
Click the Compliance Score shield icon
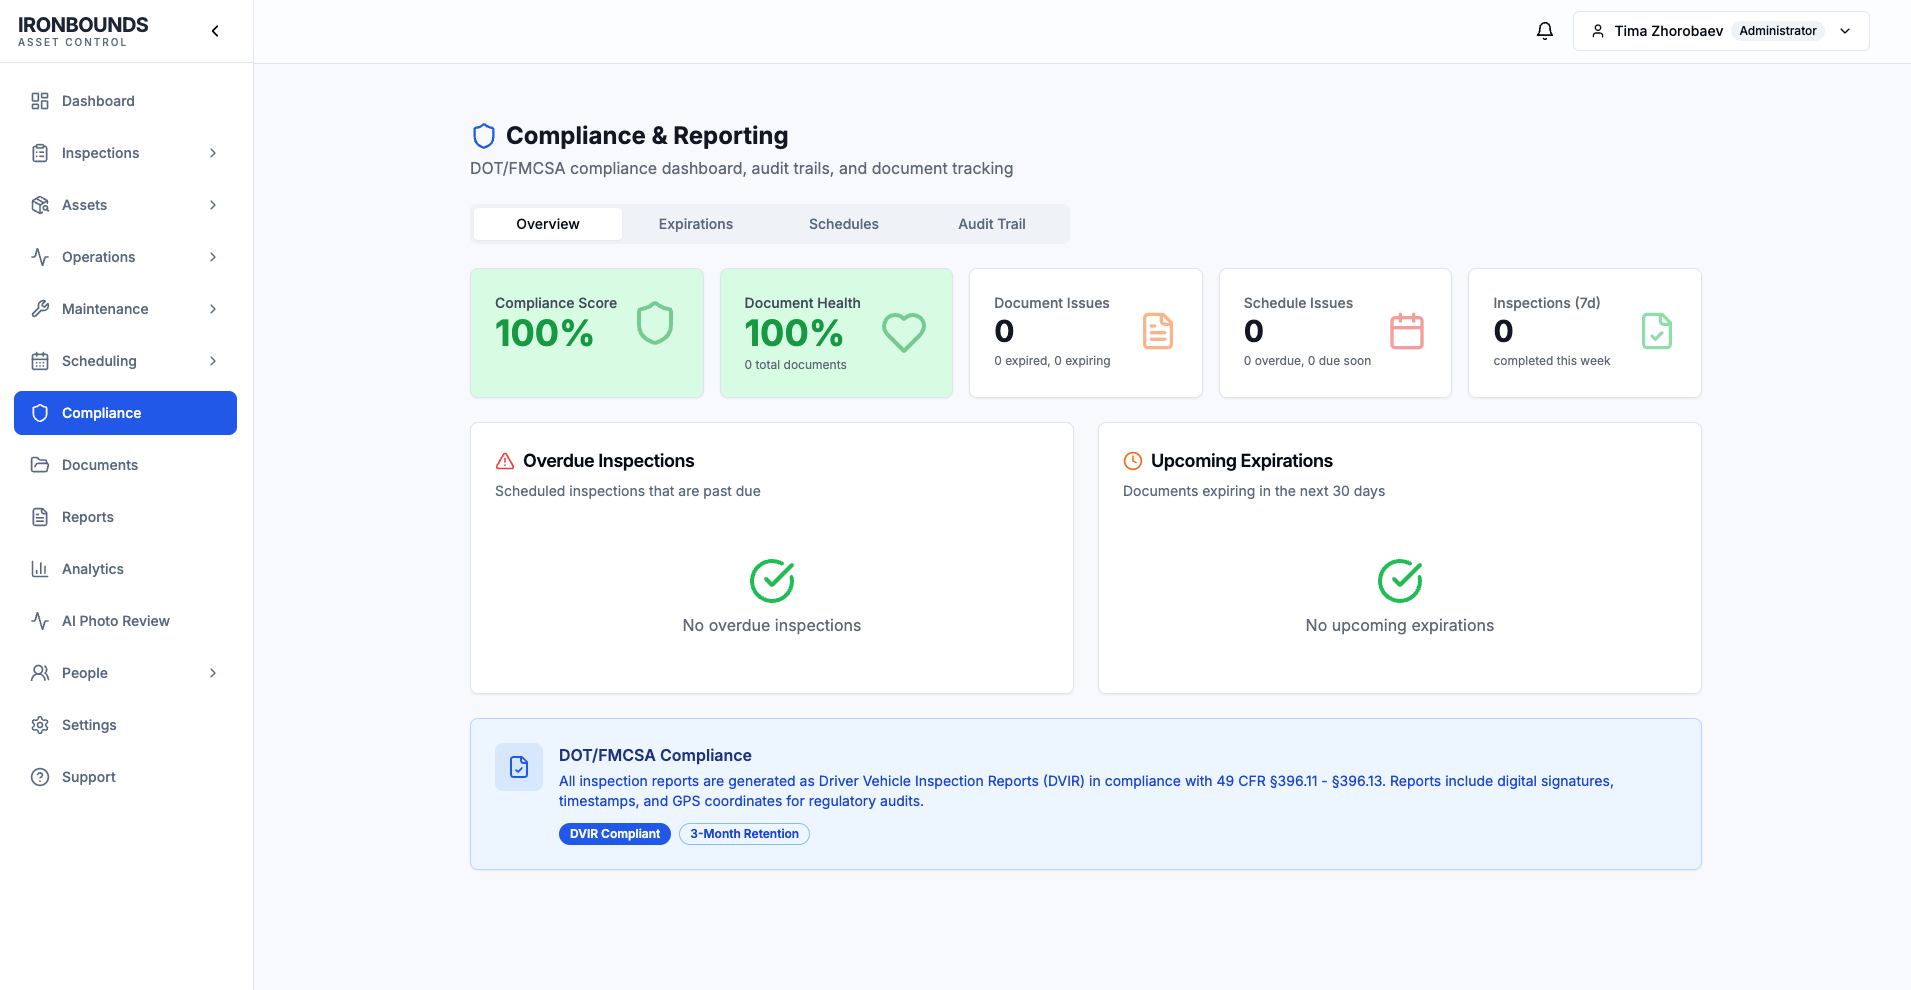[655, 323]
